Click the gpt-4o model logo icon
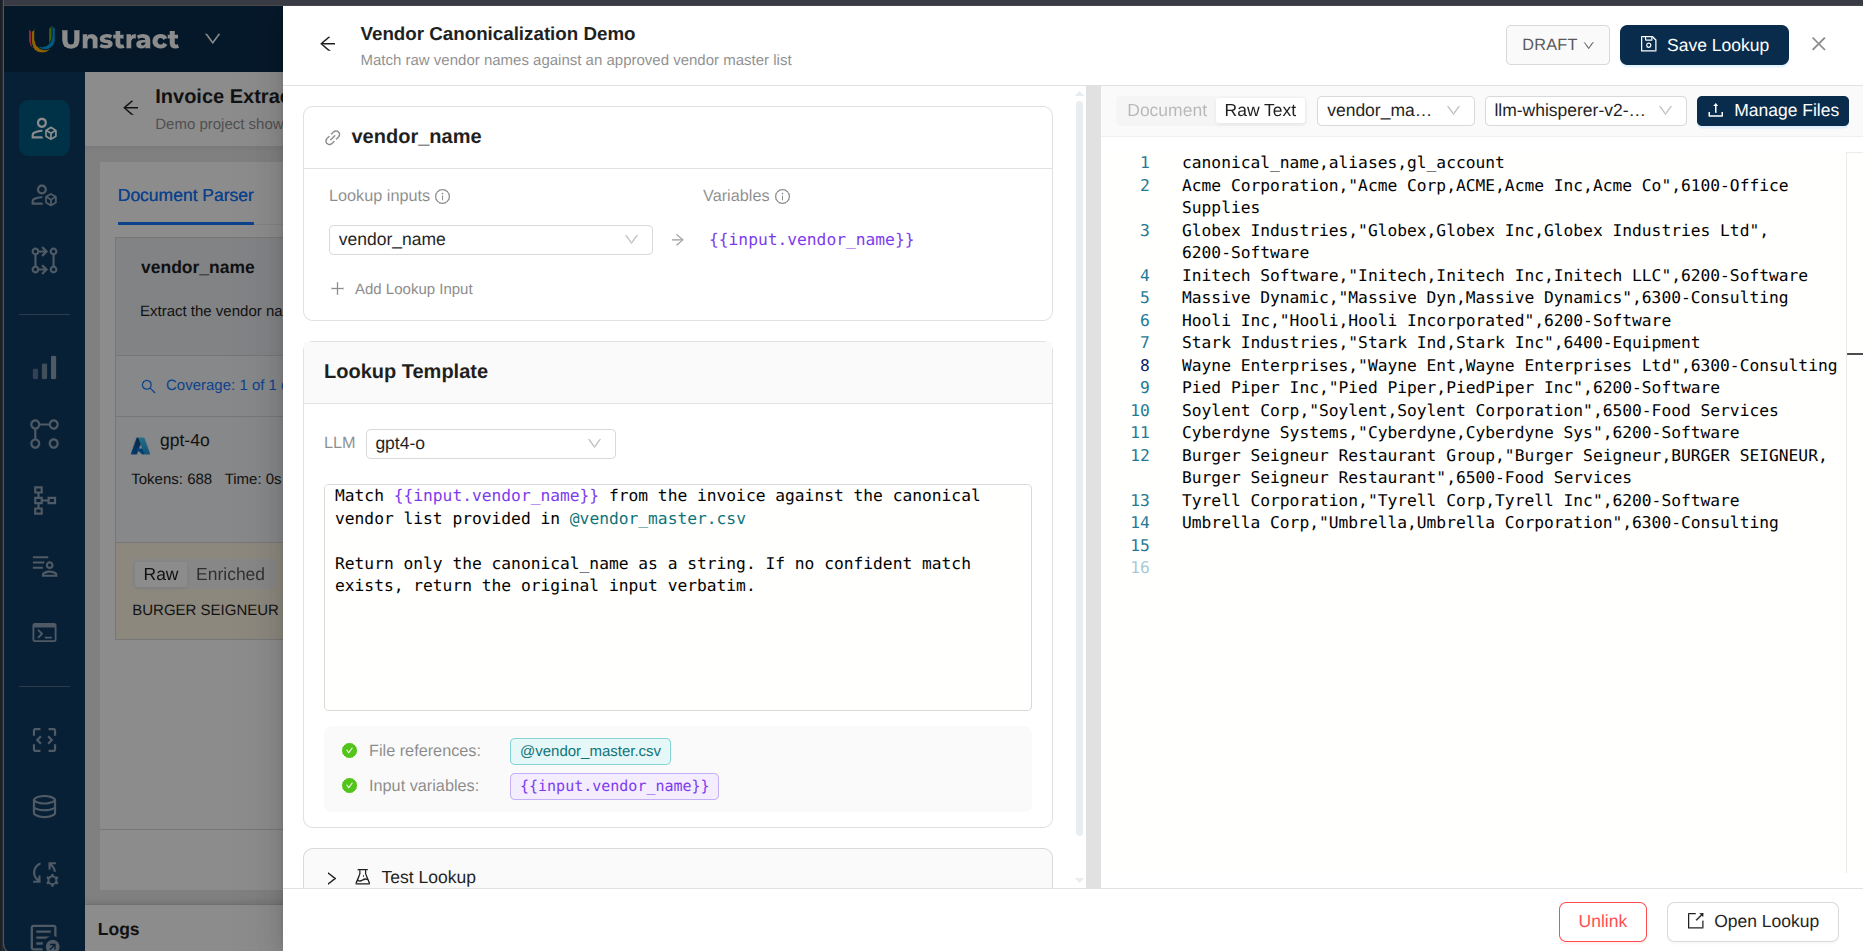1863x951 pixels. click(x=141, y=445)
